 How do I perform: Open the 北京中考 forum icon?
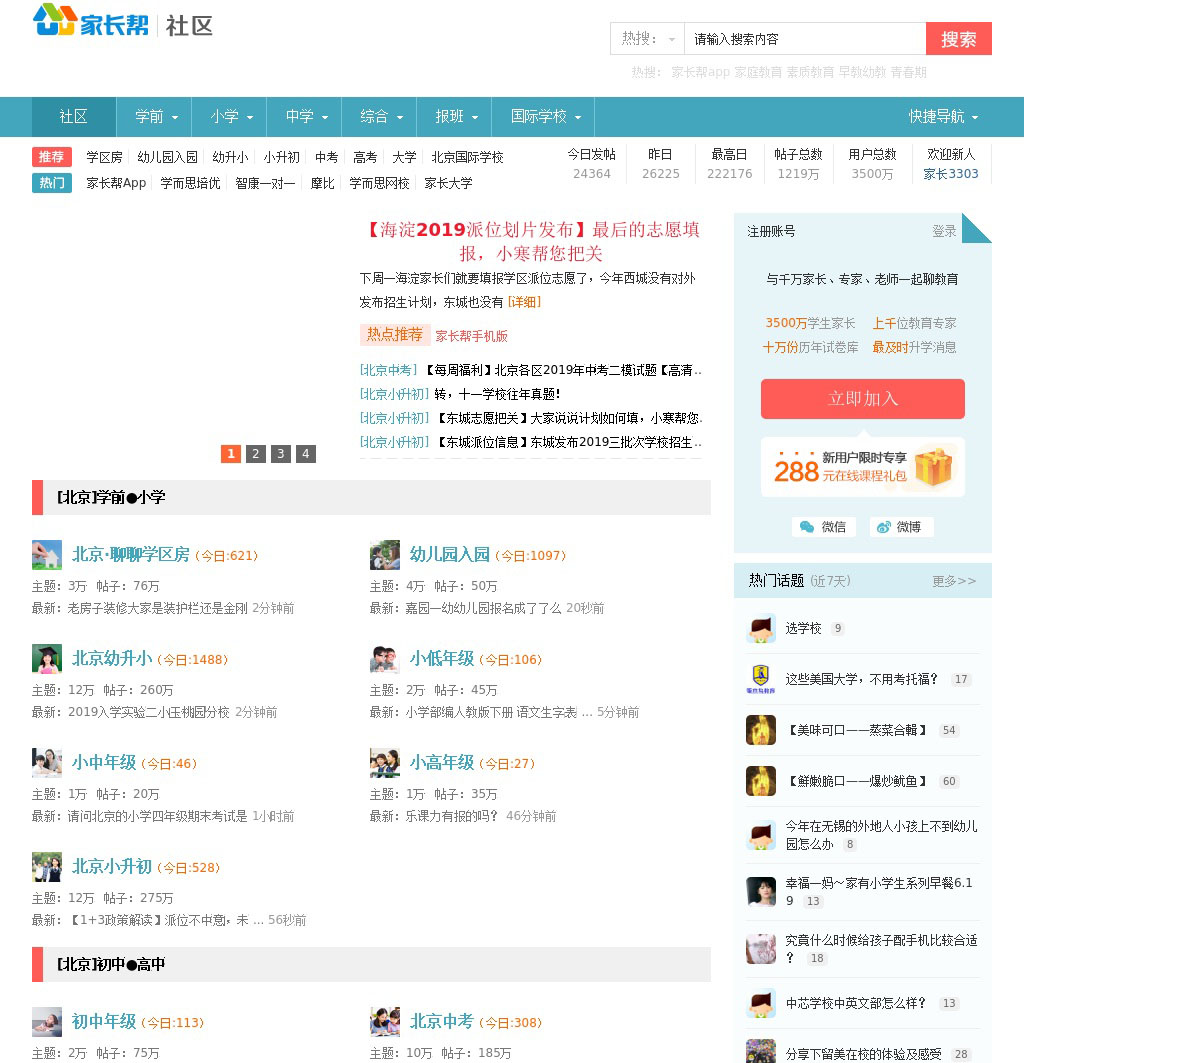385,1022
